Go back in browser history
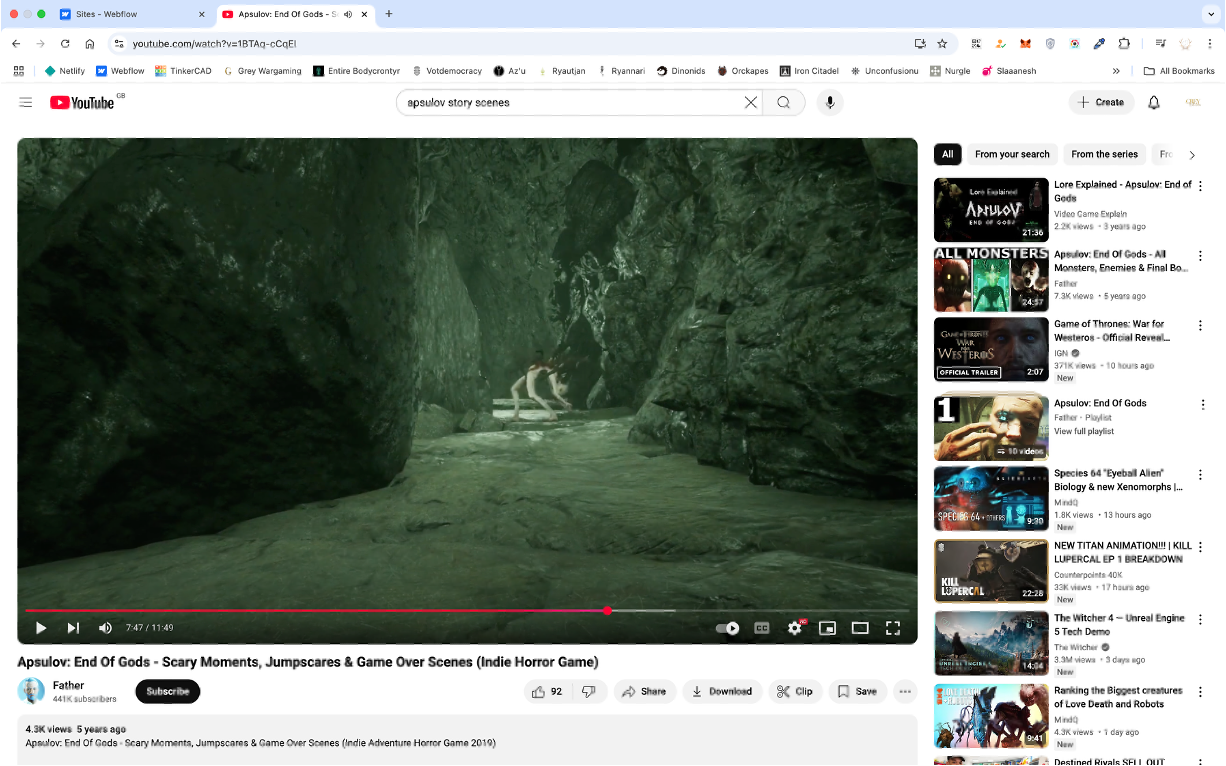Screen dimensions: 1226x766 click(x=16, y=44)
